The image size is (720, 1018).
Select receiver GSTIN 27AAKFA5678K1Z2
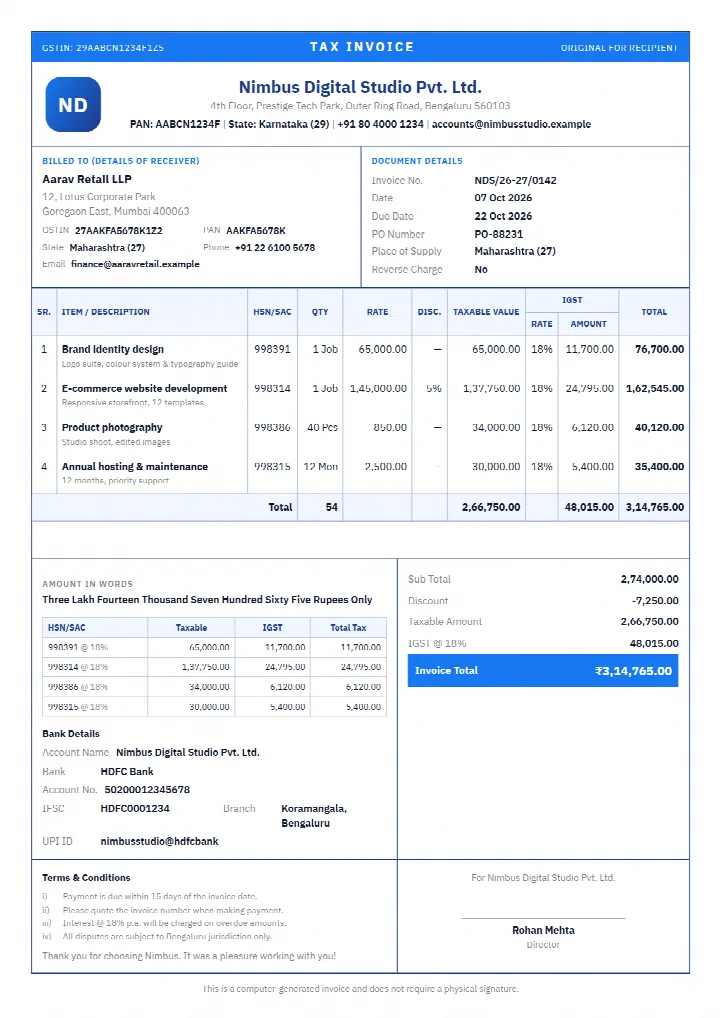[x=119, y=230]
